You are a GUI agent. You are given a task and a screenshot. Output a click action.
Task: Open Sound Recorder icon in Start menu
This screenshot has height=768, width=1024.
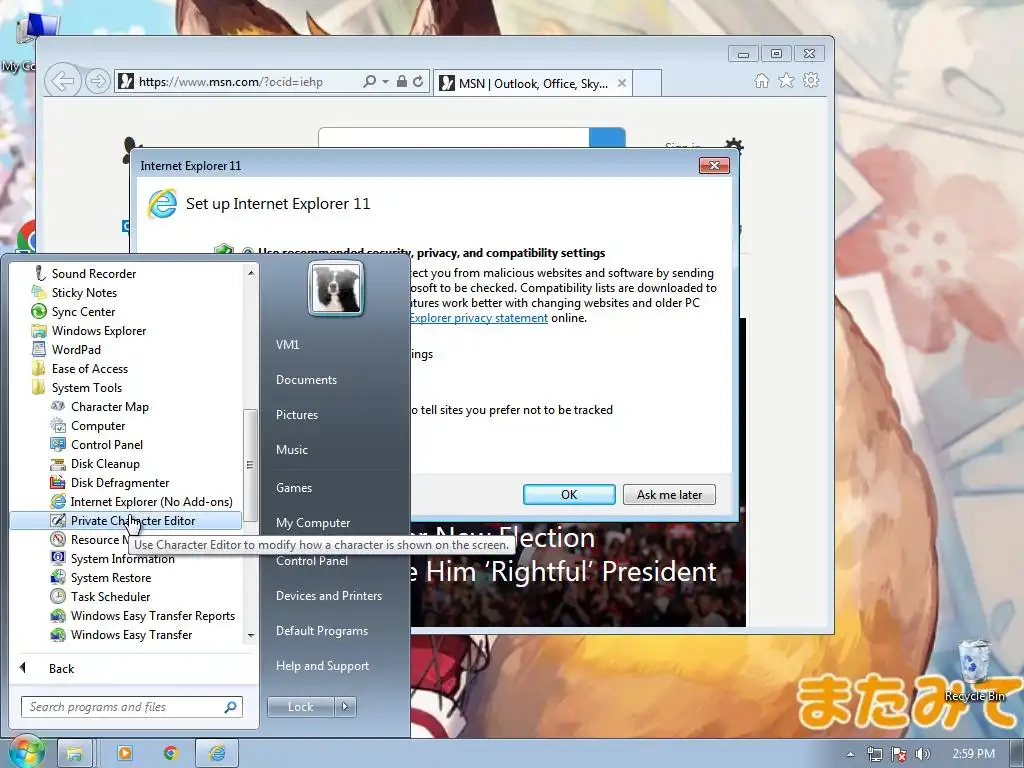coord(39,274)
